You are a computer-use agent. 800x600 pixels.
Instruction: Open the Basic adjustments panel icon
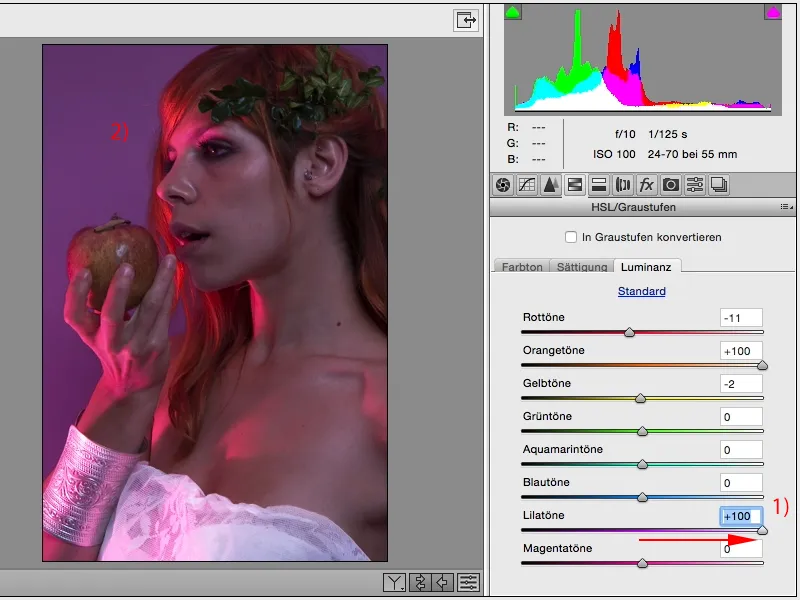pos(503,185)
